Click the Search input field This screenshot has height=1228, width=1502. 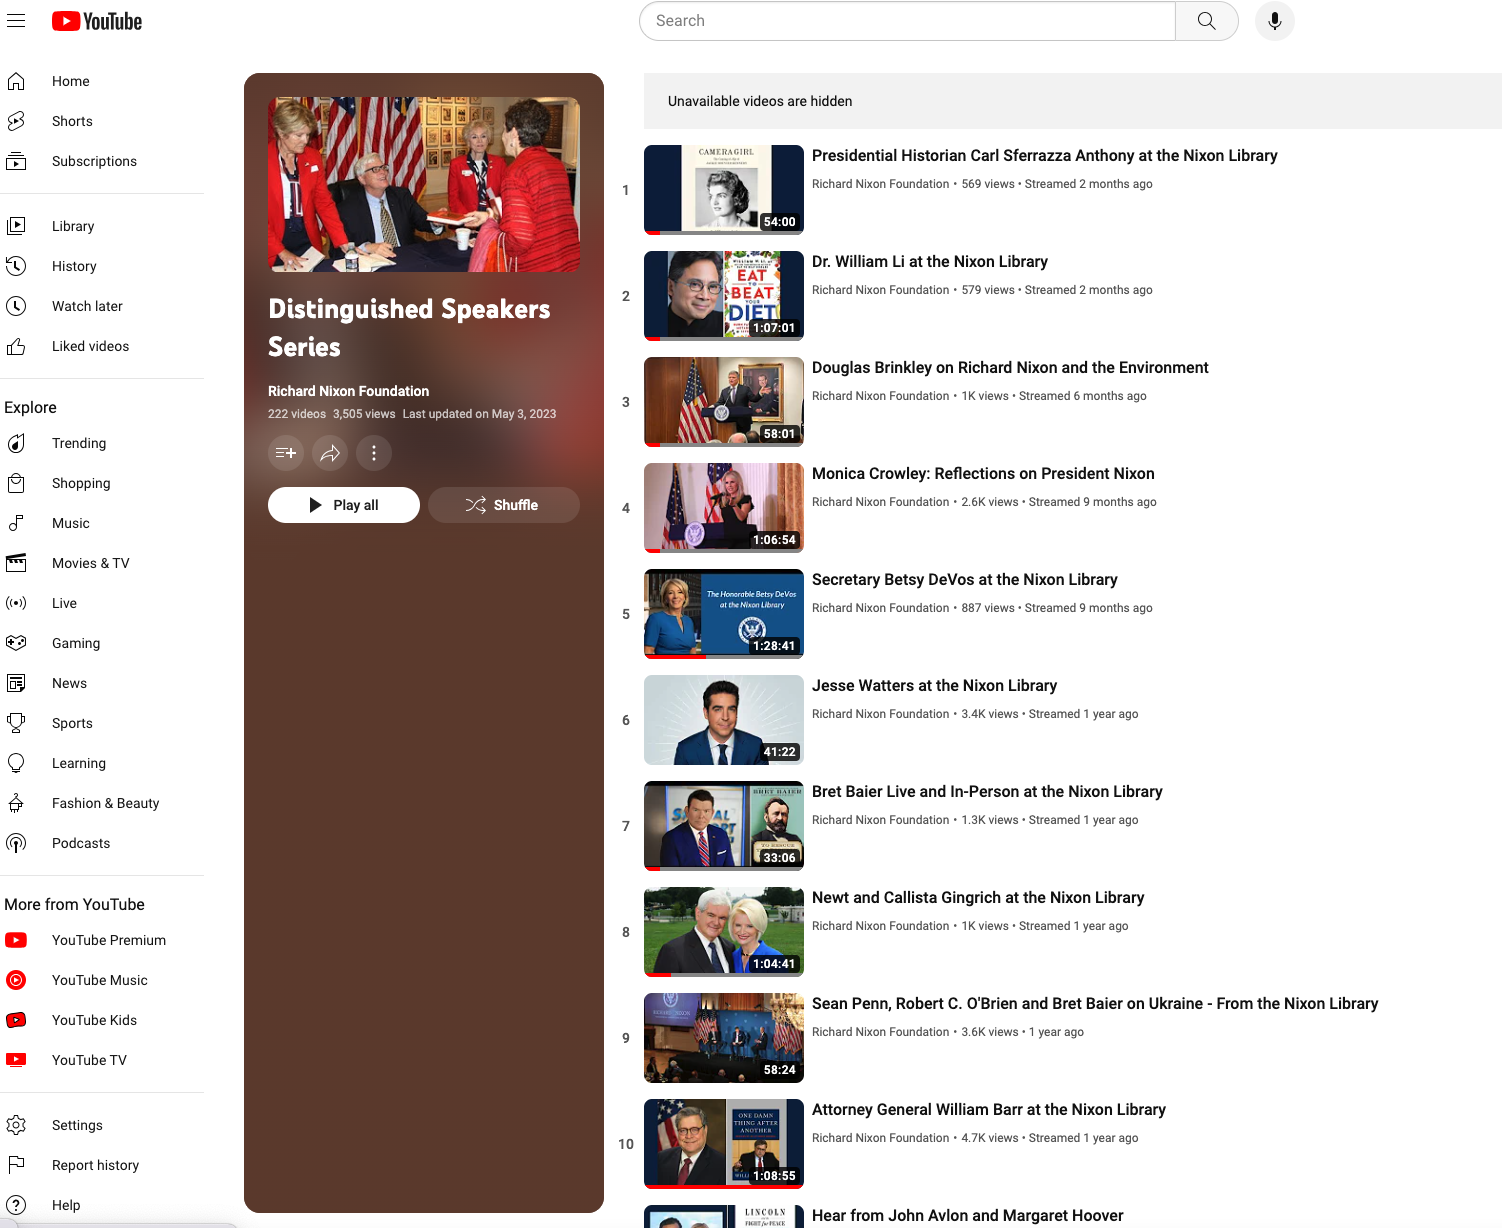click(907, 21)
